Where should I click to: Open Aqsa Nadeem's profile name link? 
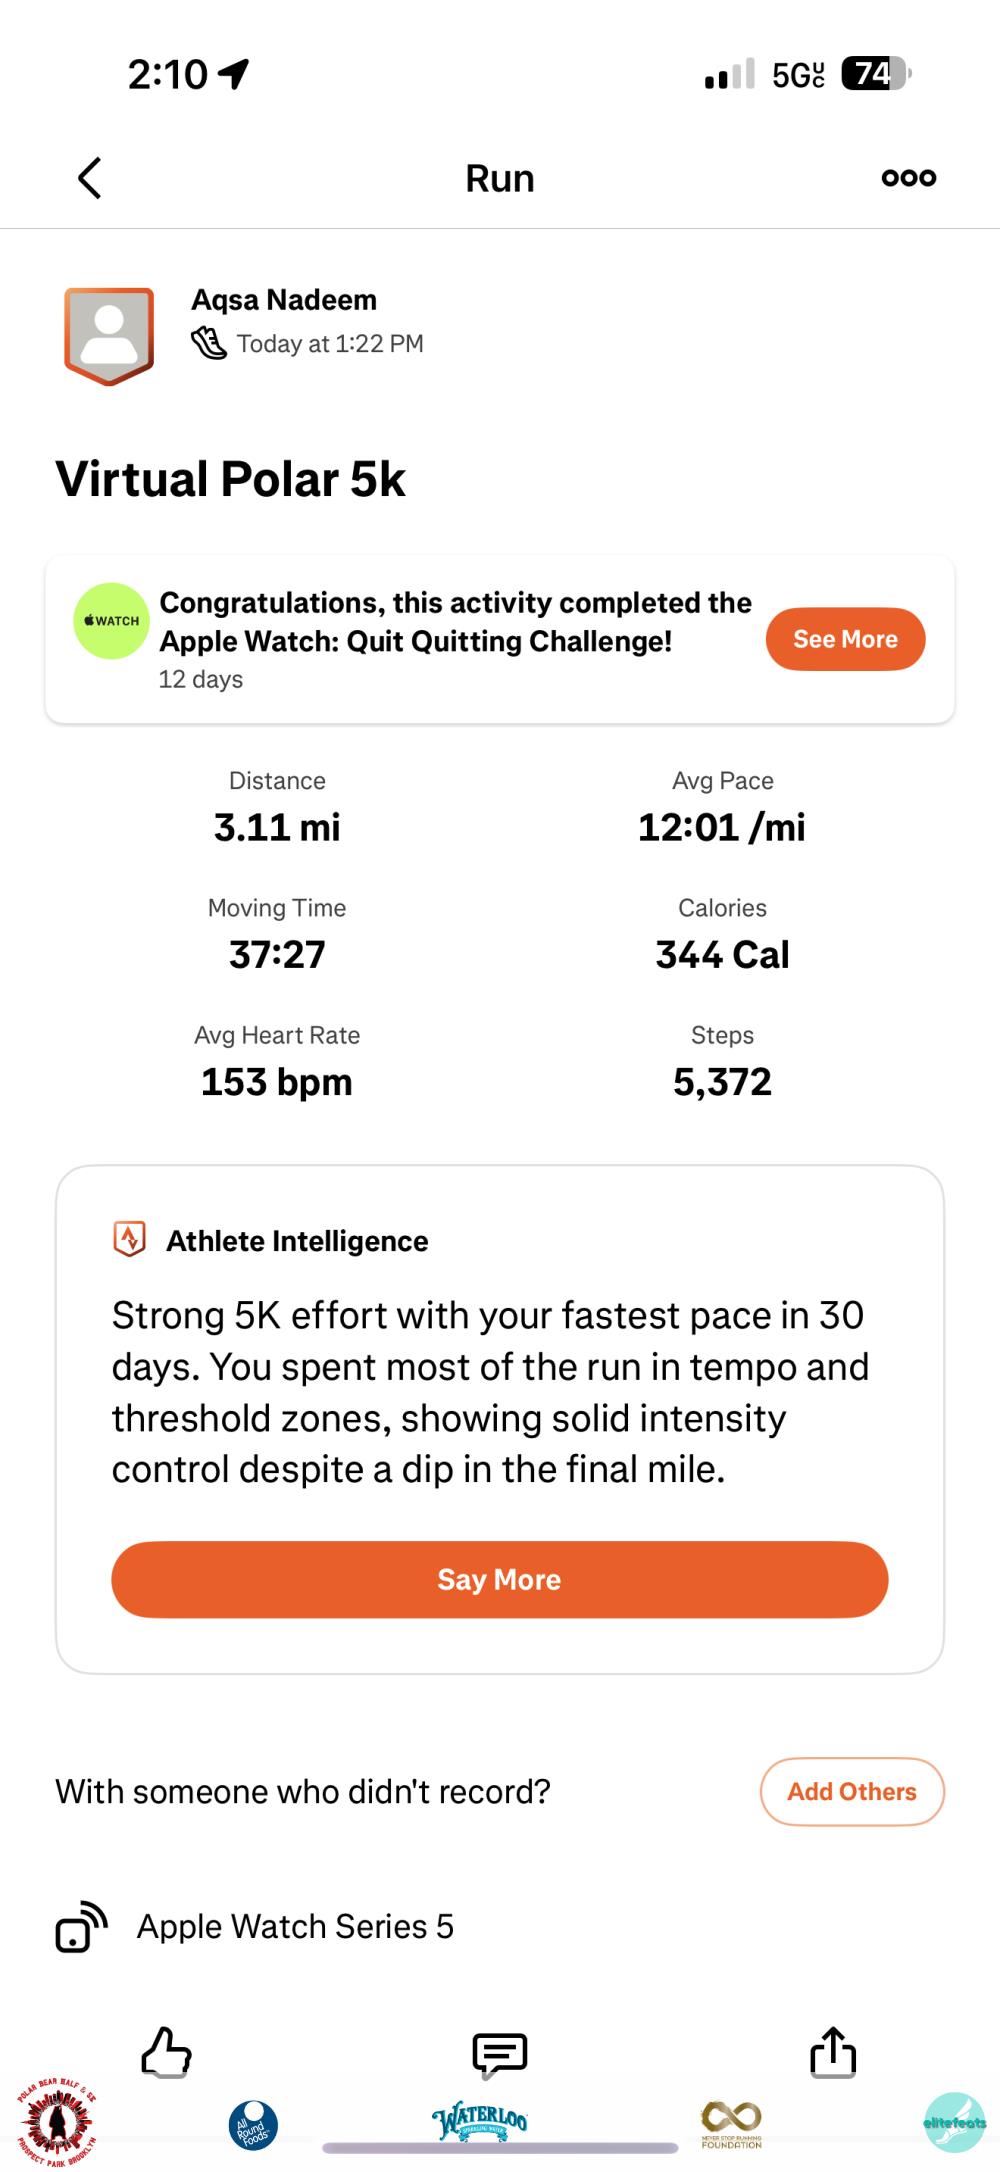(x=284, y=300)
